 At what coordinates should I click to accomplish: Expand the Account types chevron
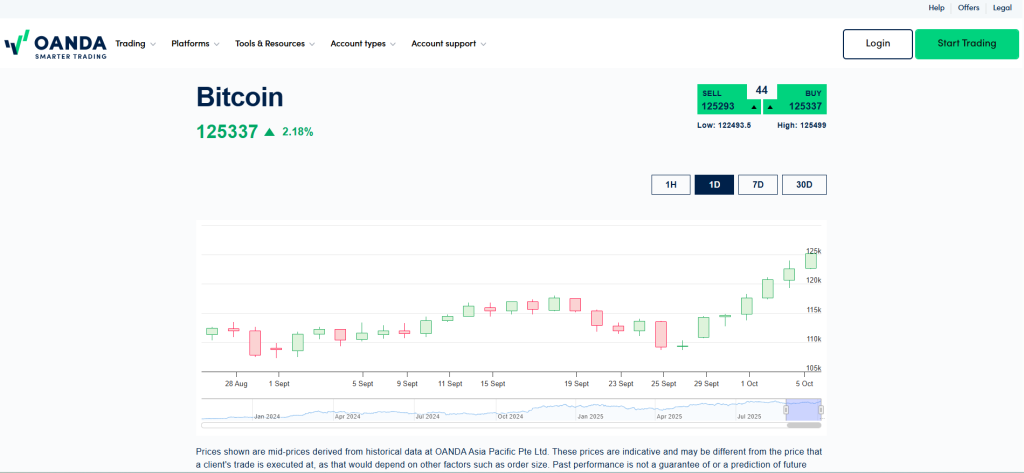pyautogui.click(x=392, y=44)
